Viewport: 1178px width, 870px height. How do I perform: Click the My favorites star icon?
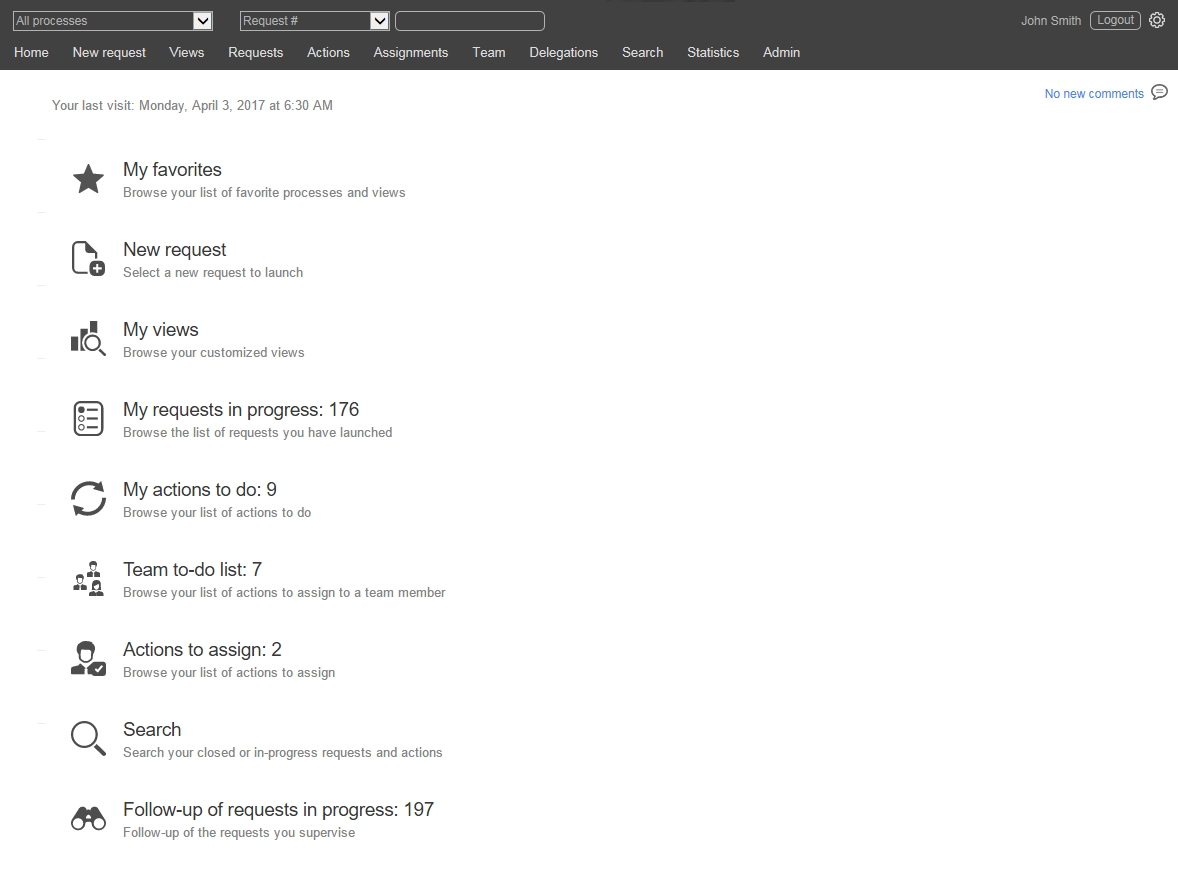tap(88, 179)
